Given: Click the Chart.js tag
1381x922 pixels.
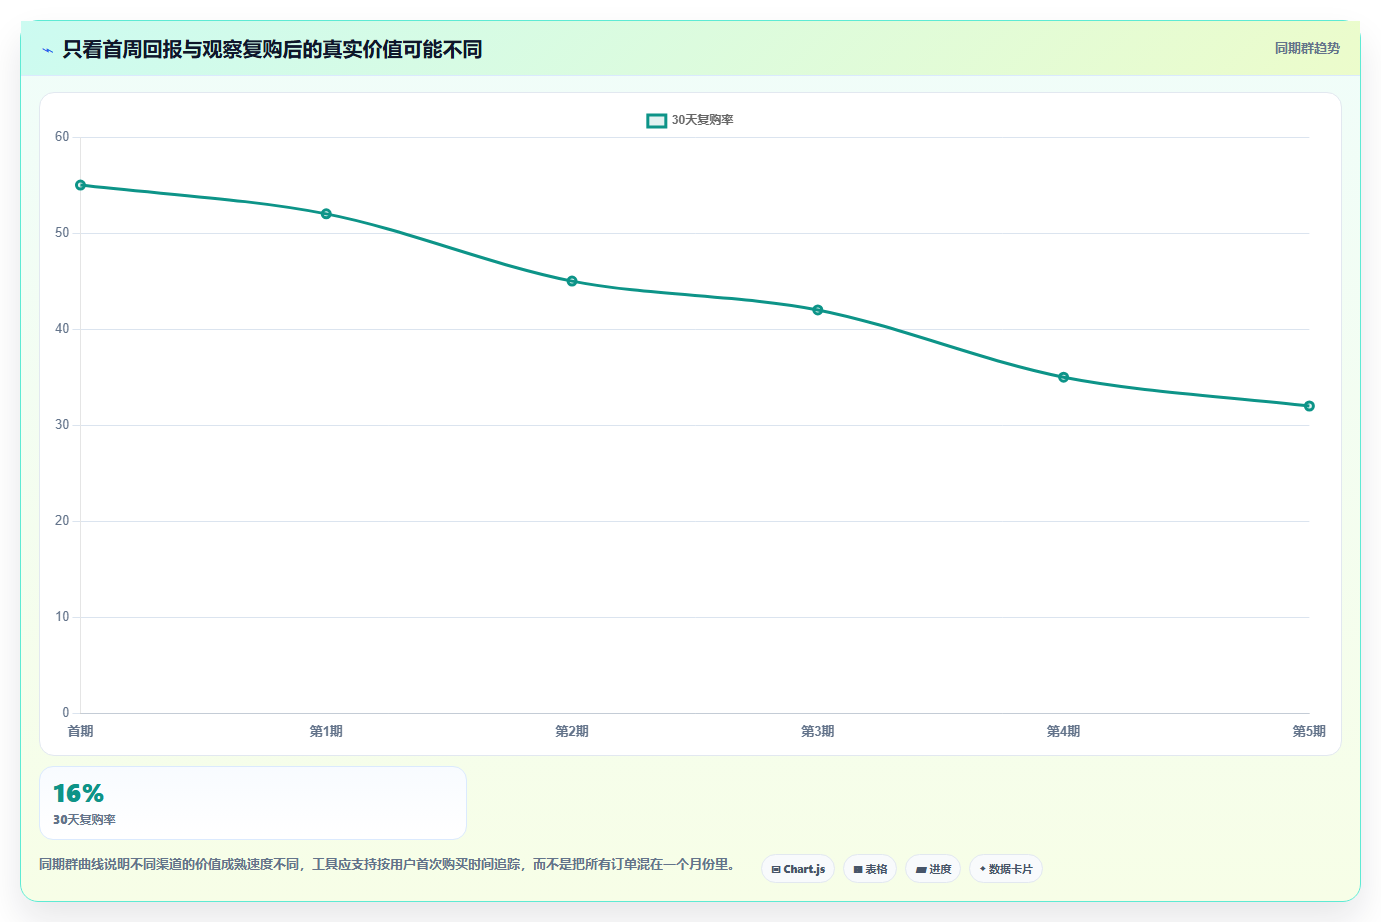Looking at the screenshot, I should pos(798,869).
